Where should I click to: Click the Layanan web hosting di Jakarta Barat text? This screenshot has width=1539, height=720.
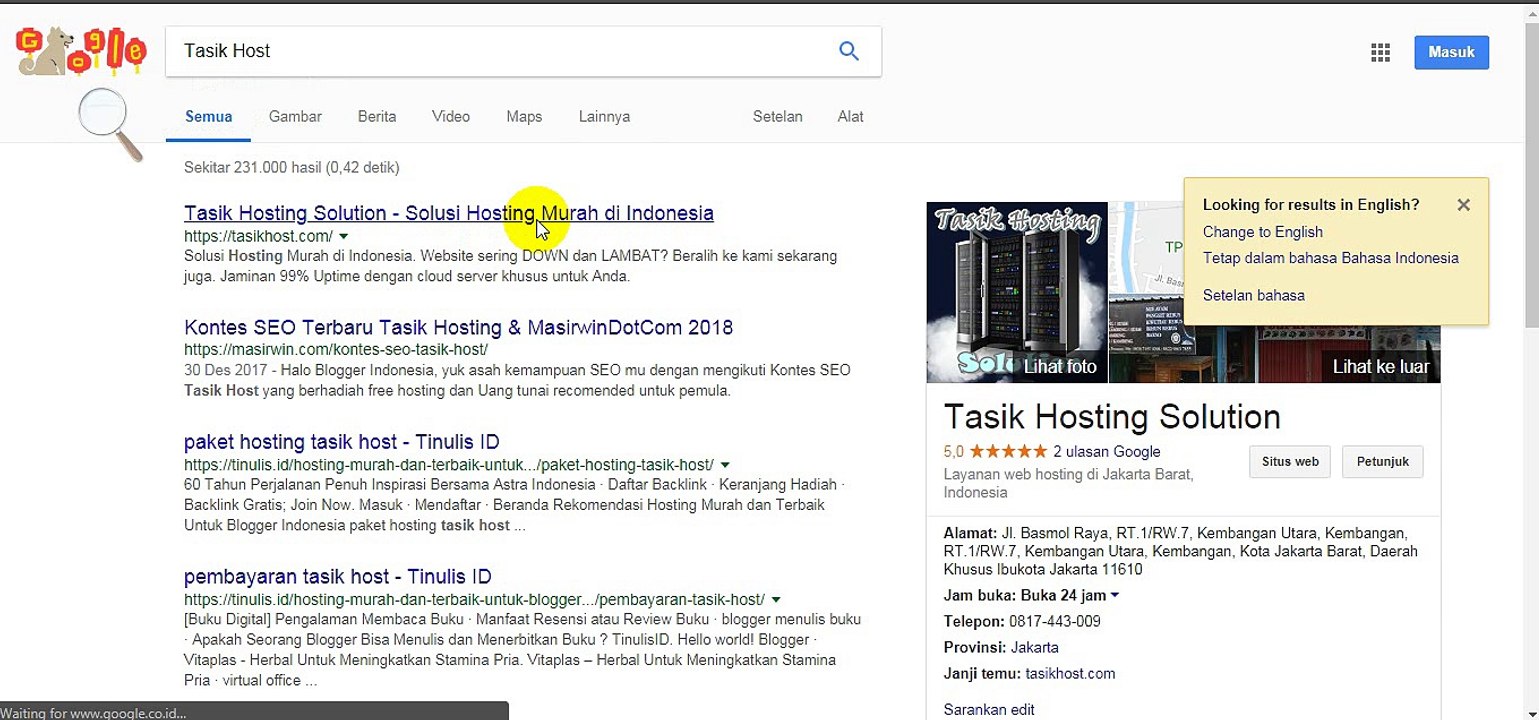click(1068, 483)
